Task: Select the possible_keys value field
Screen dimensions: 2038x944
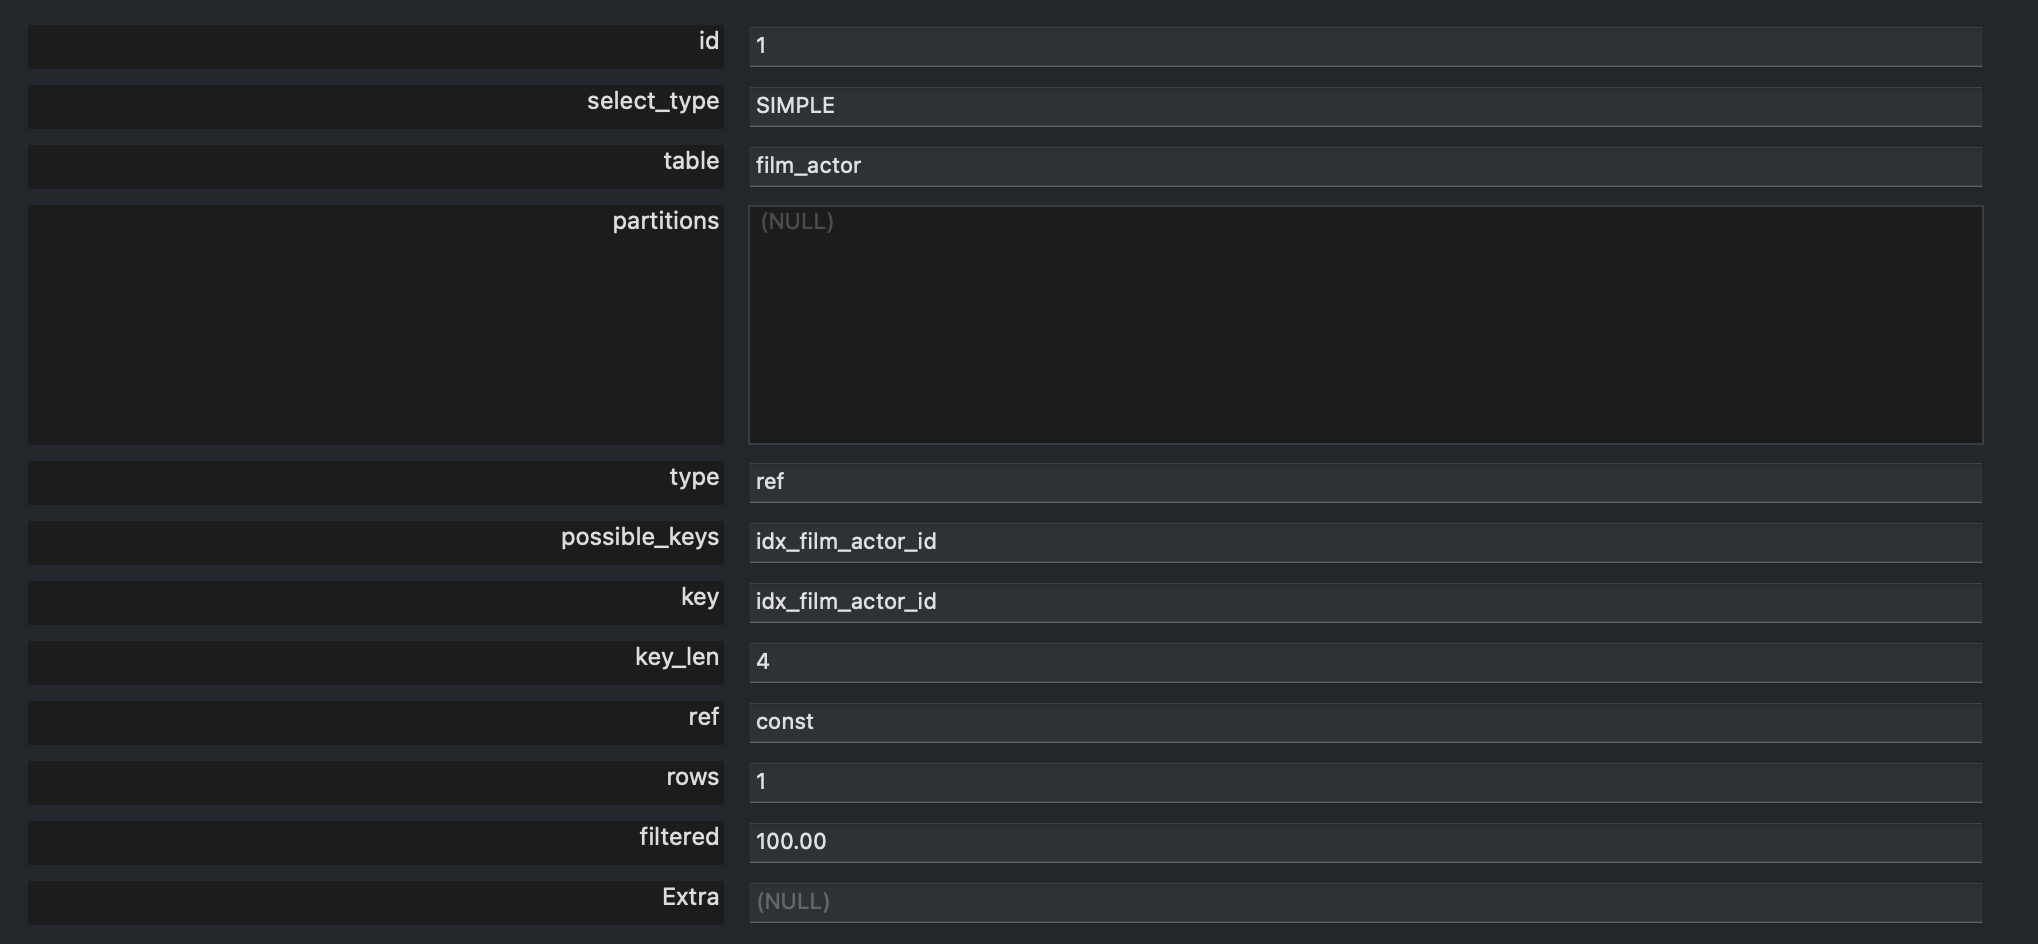Action: click(x=1365, y=542)
